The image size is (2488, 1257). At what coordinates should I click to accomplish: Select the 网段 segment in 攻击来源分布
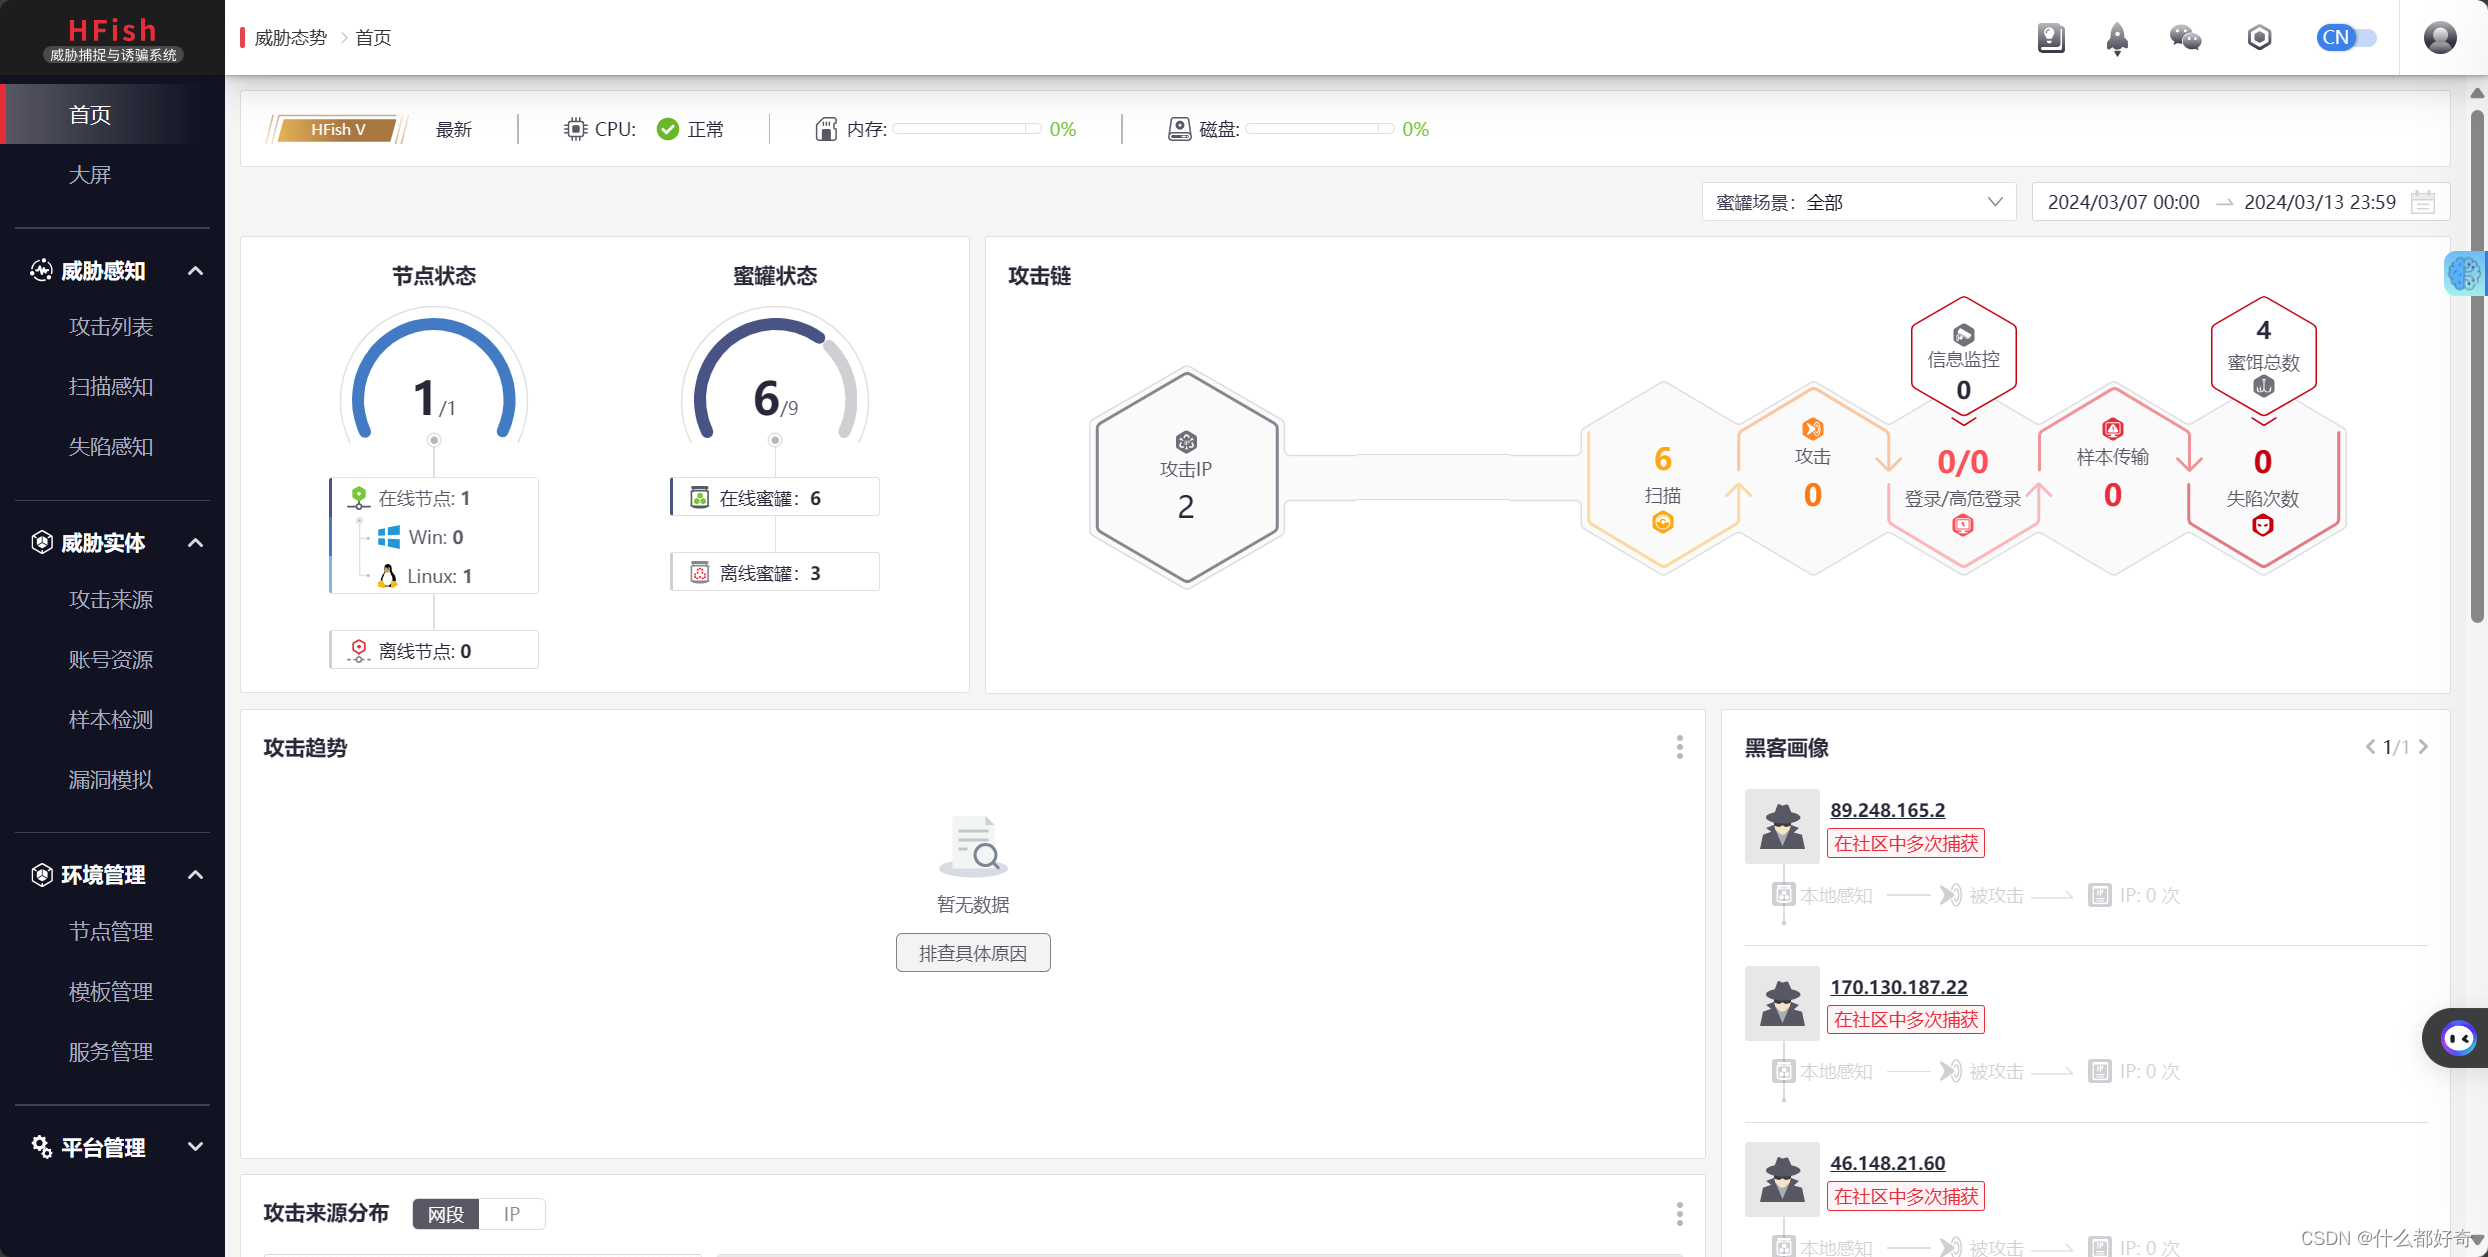446,1213
